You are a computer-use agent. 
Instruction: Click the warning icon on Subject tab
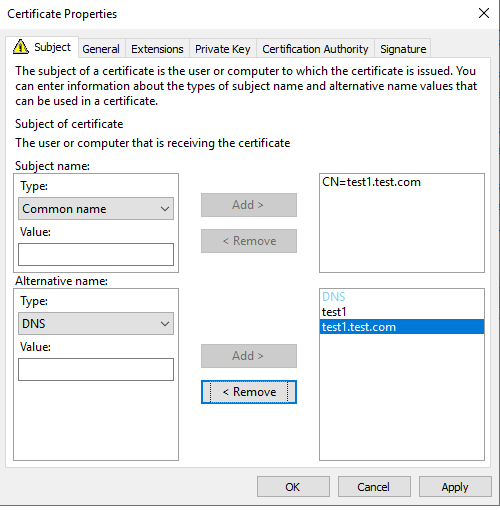(21, 47)
